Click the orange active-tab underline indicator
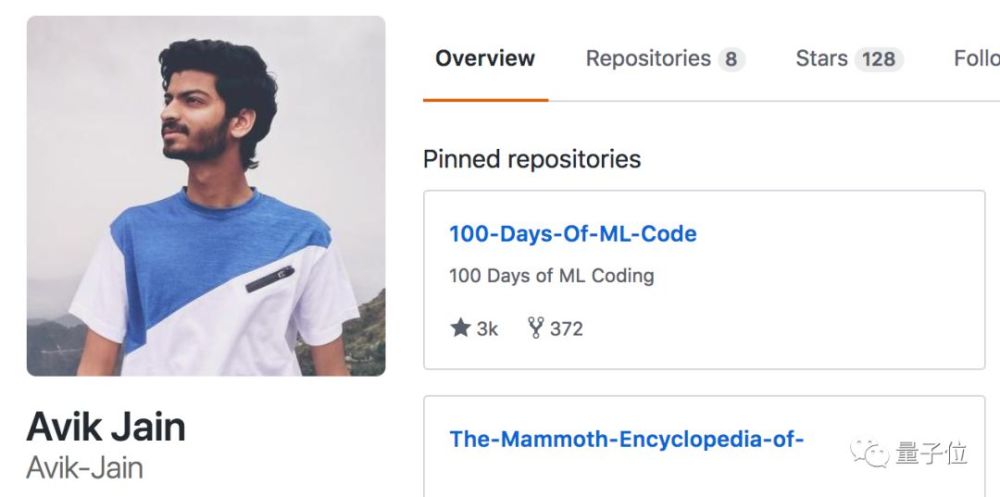Screen dimensions: 1000x497 (485, 100)
